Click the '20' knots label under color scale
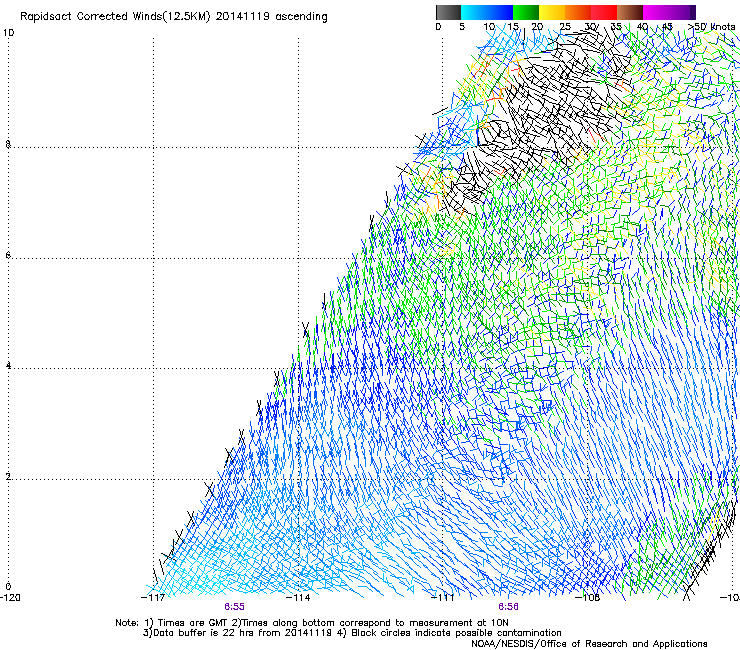 (x=537, y=27)
